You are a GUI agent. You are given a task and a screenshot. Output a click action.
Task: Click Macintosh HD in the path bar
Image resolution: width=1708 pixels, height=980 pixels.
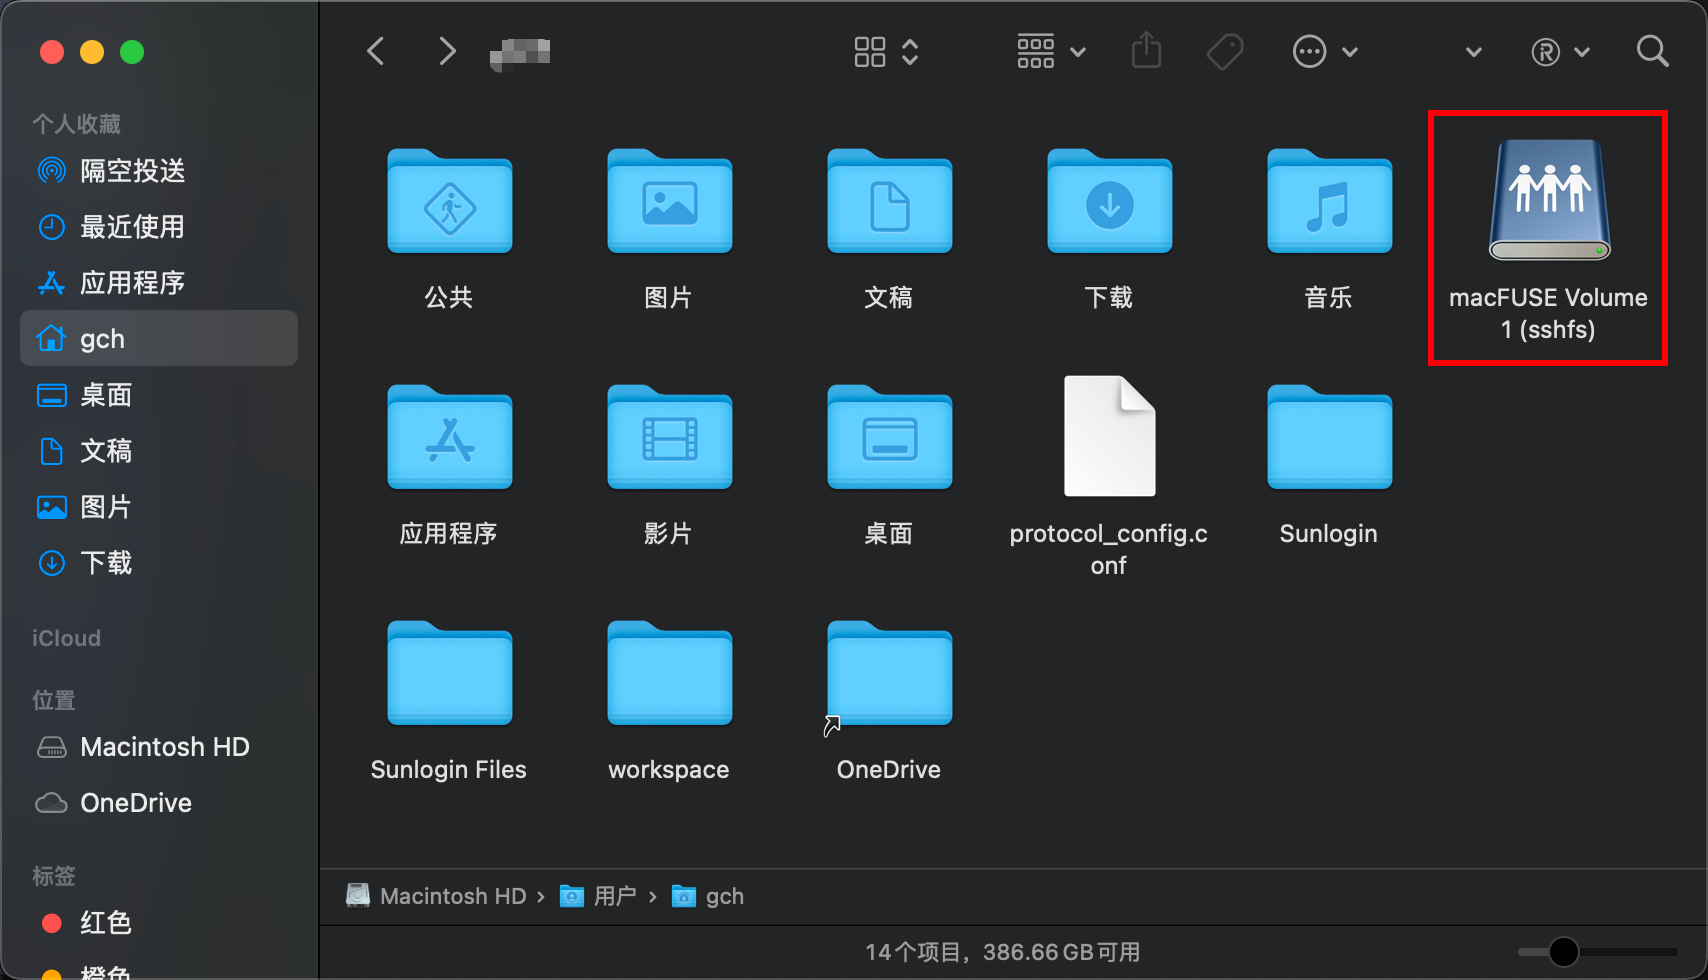pos(452,896)
